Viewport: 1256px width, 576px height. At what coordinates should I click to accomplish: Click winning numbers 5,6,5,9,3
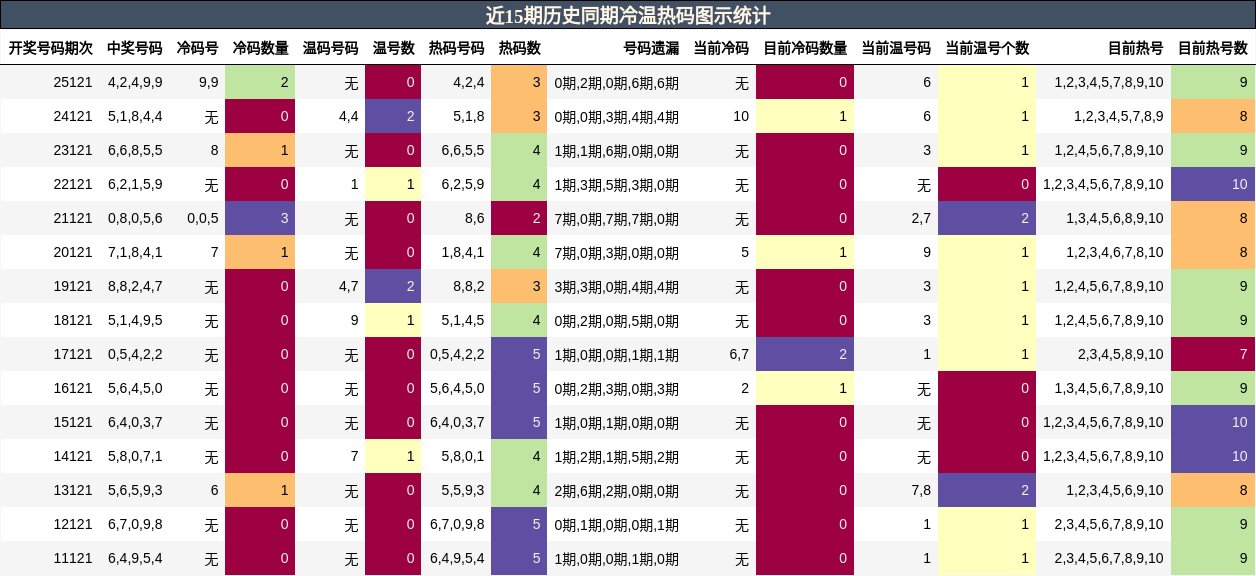pos(135,490)
